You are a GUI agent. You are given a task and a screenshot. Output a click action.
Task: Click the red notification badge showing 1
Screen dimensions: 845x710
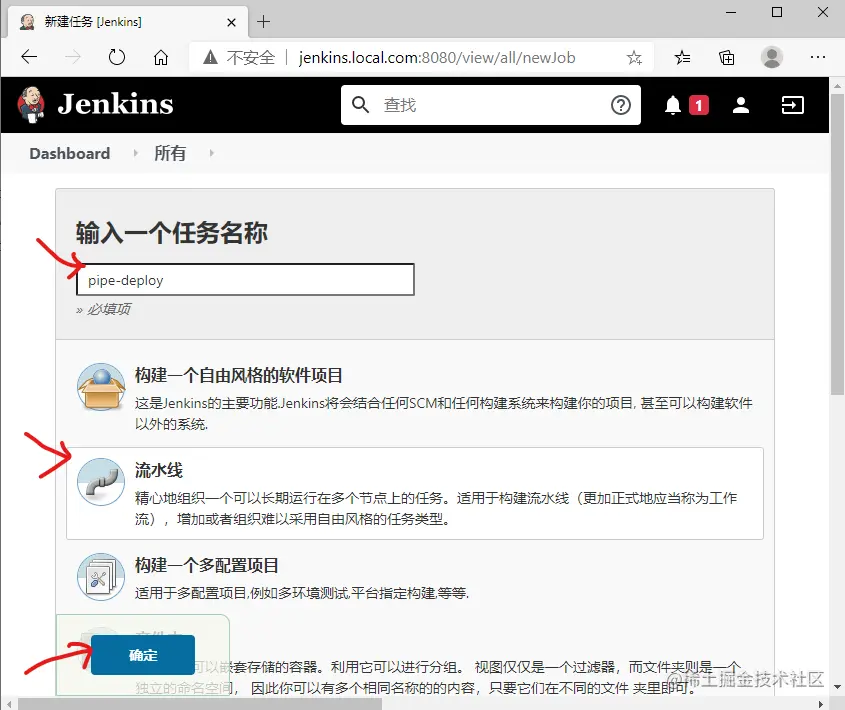(698, 105)
